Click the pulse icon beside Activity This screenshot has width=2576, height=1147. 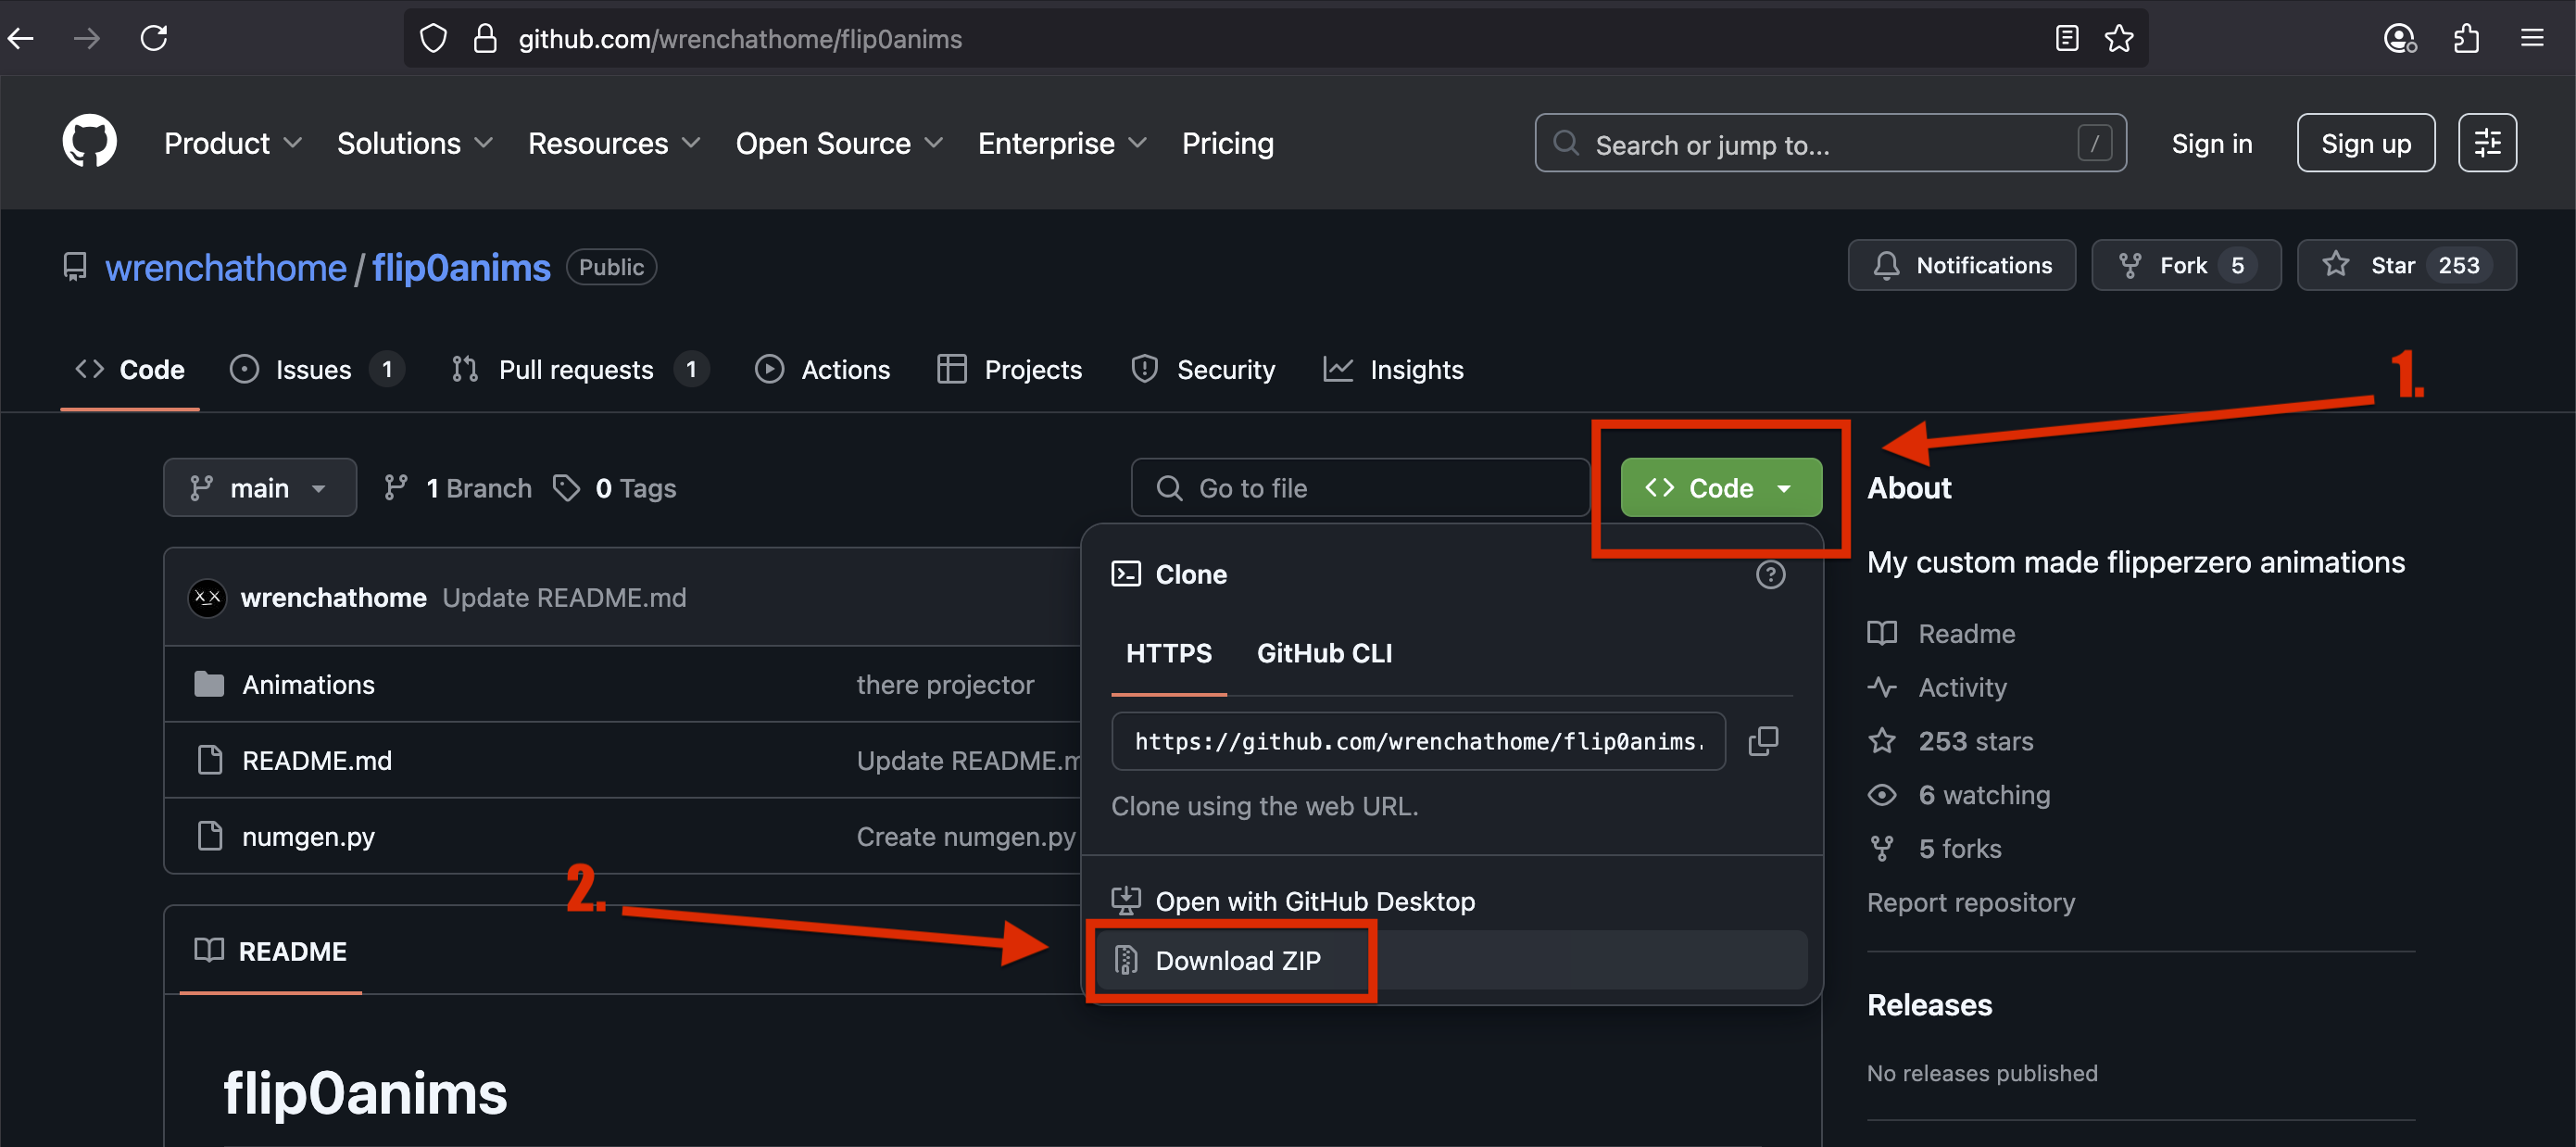tap(1882, 687)
